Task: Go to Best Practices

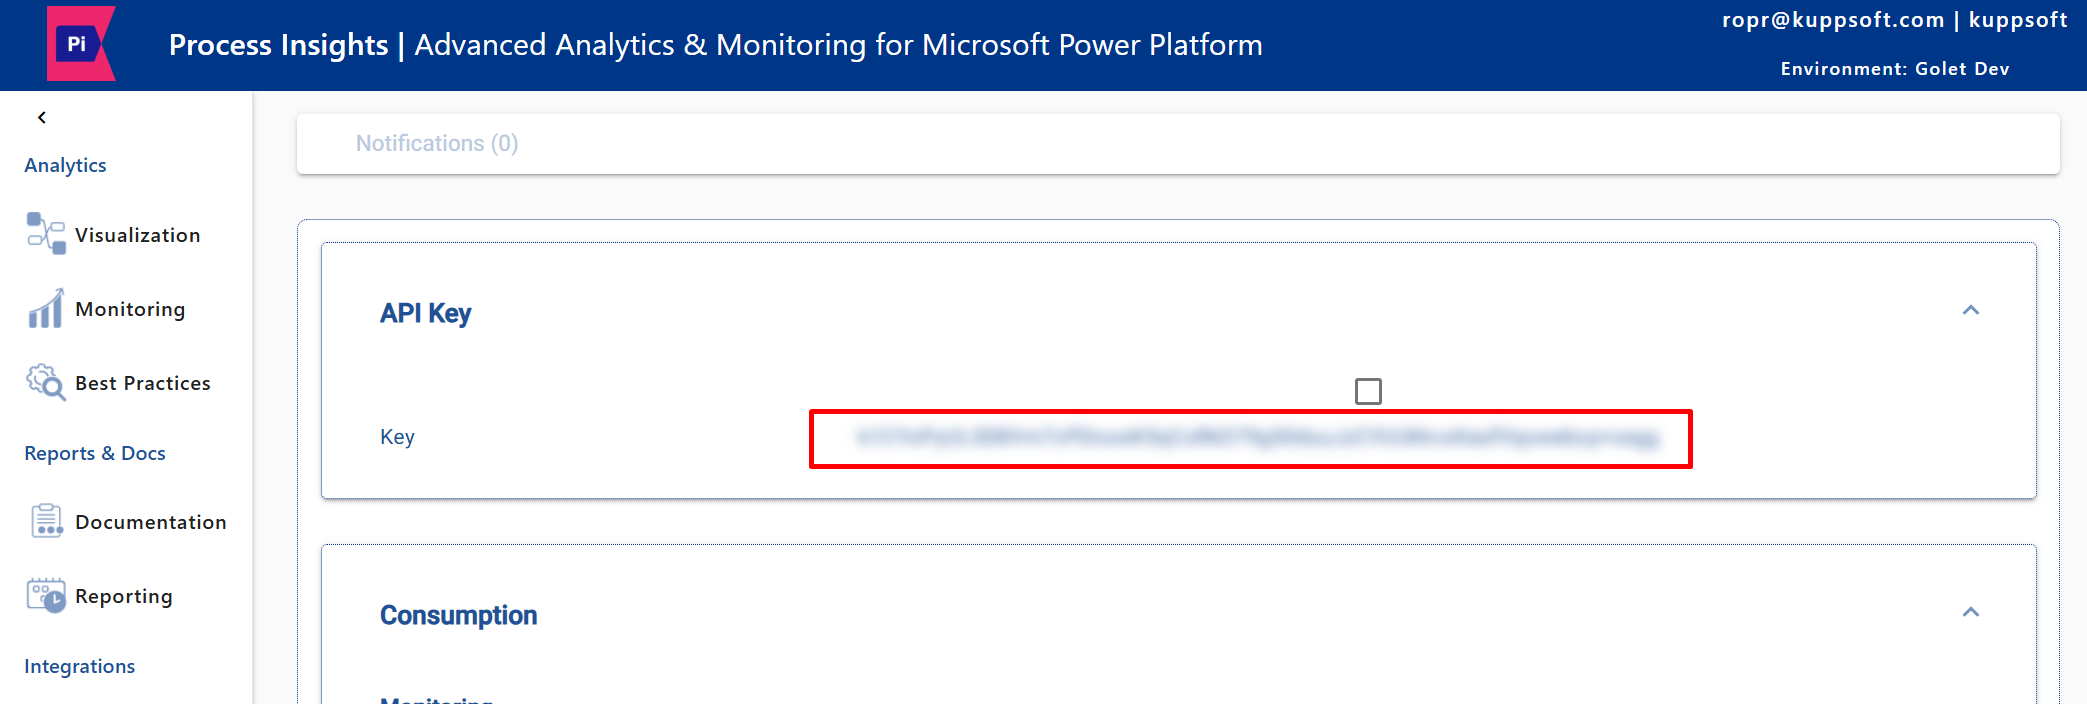Action: (143, 383)
